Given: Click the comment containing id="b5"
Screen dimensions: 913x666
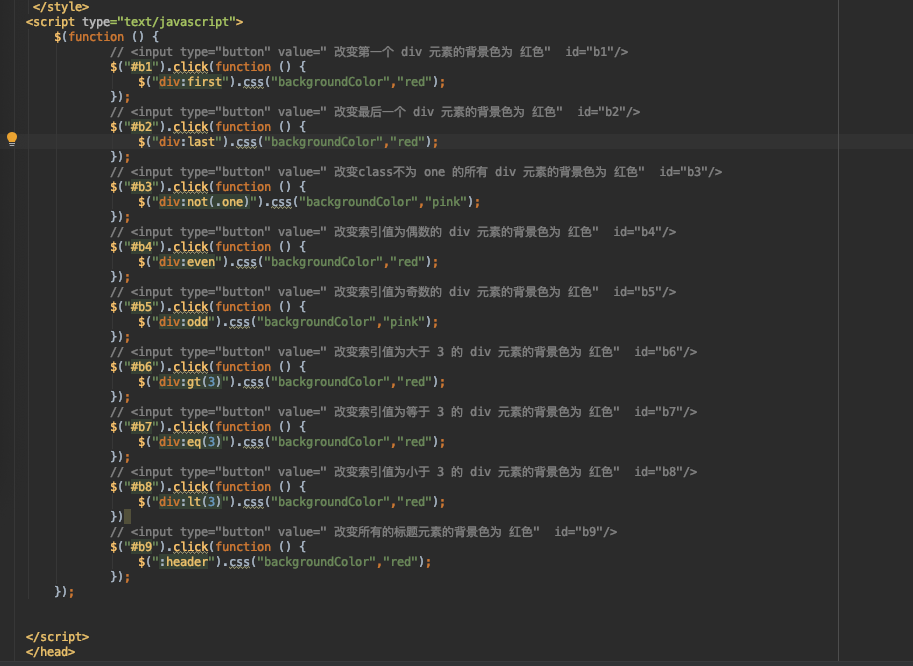Looking at the screenshot, I should point(393,292).
